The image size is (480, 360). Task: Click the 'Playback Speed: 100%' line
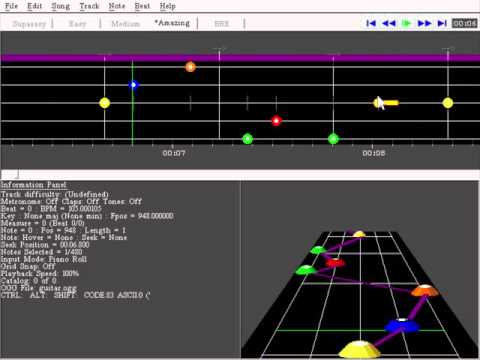[40, 274]
